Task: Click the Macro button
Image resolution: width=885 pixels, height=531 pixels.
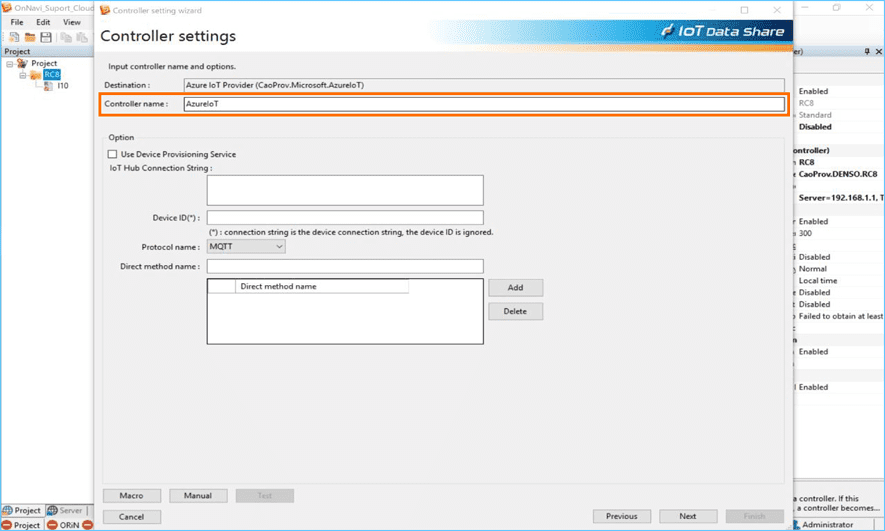Action: 132,495
